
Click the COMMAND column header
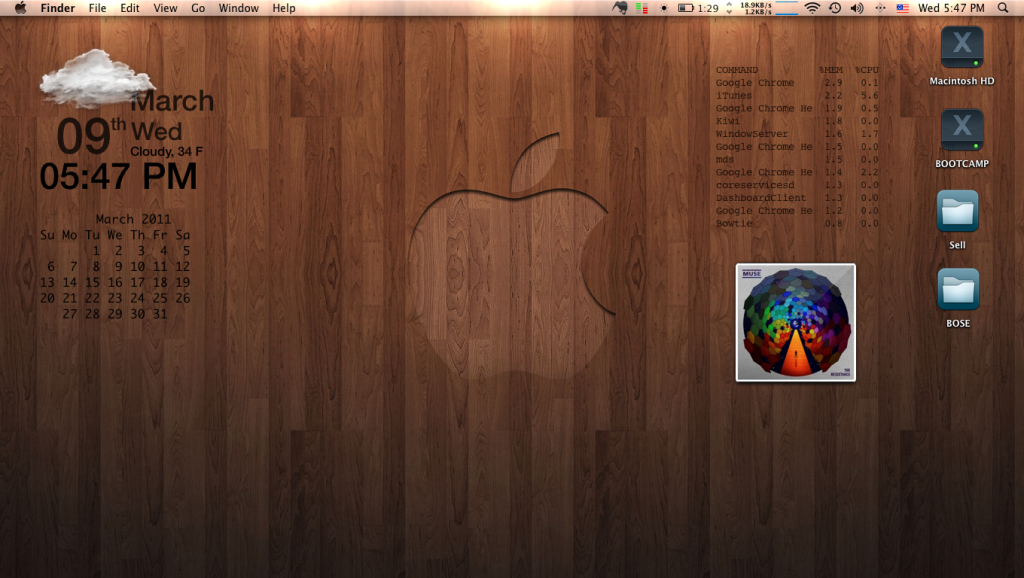coord(737,70)
